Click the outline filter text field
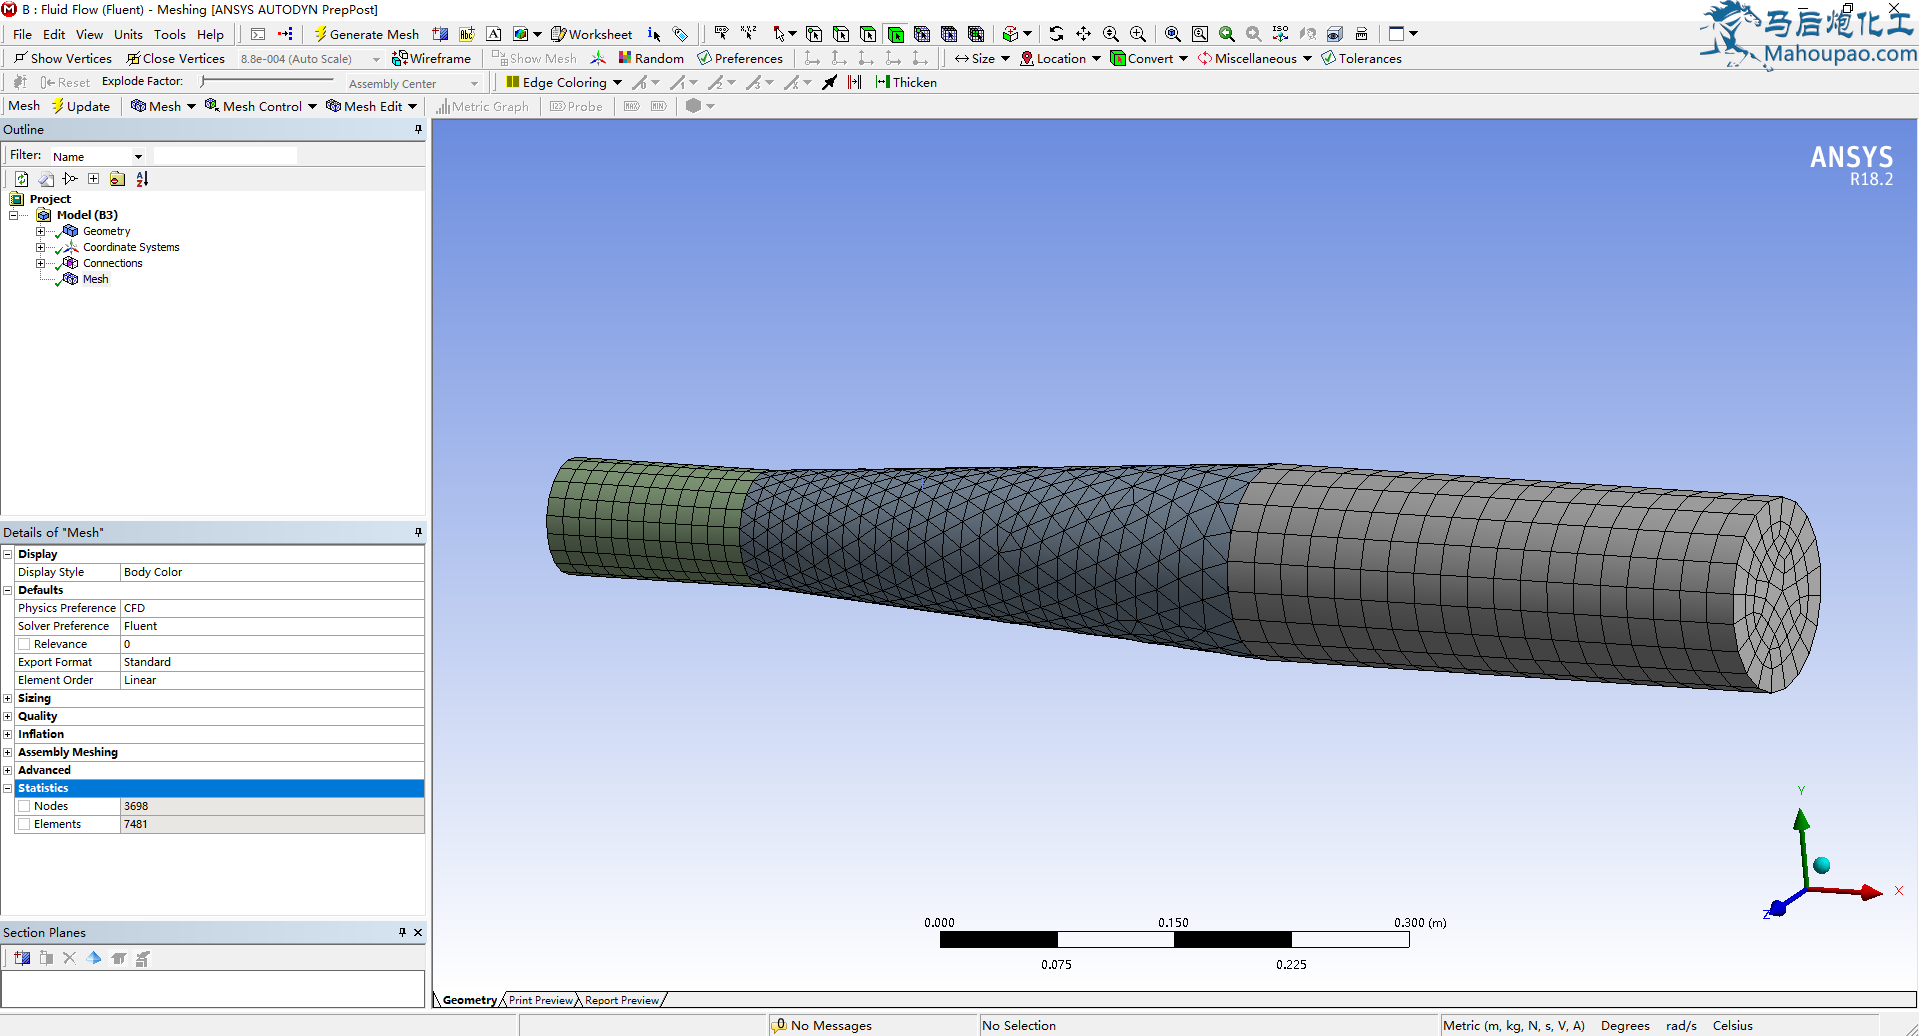Screen dimensions: 1919x1036 [225, 156]
